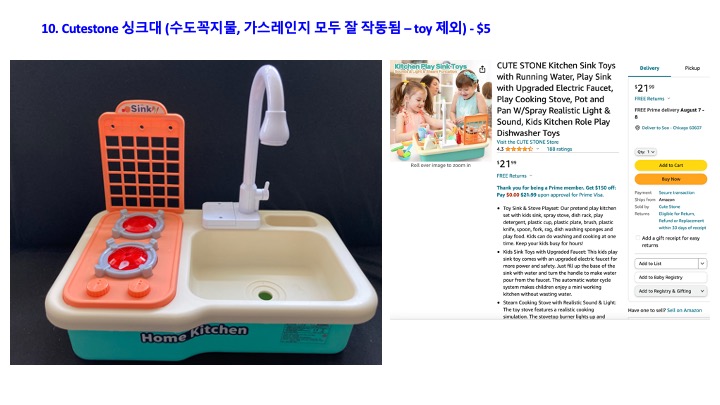Image resolution: width=720 pixels, height=405 pixels.
Task: Click the share icon on product image
Action: coord(482,69)
